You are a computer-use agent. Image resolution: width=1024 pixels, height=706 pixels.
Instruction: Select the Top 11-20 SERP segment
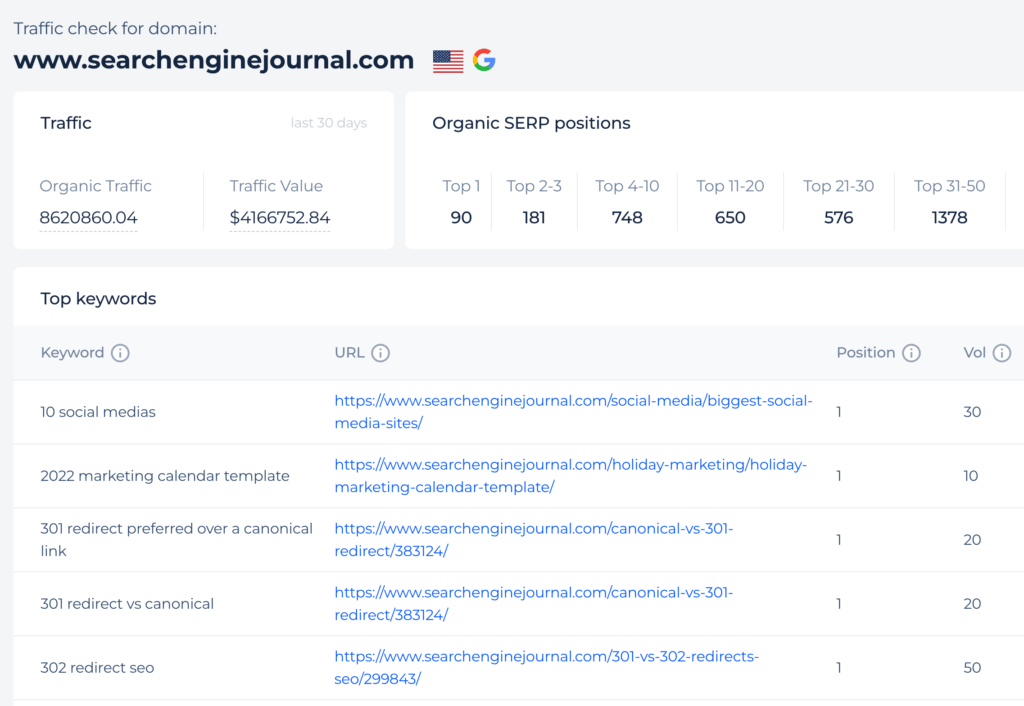tap(730, 202)
